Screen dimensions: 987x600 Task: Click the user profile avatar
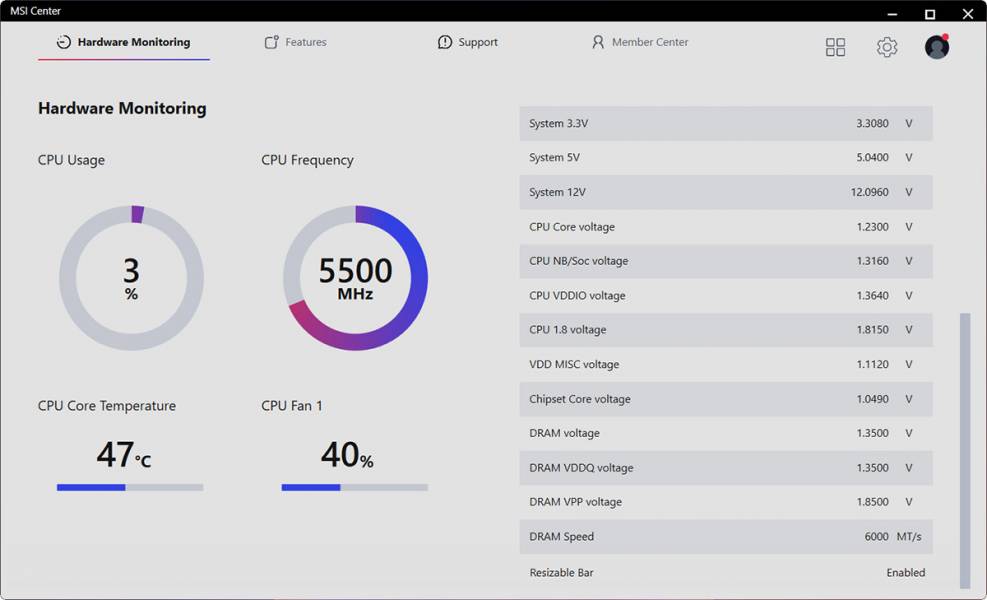[x=937, y=47]
